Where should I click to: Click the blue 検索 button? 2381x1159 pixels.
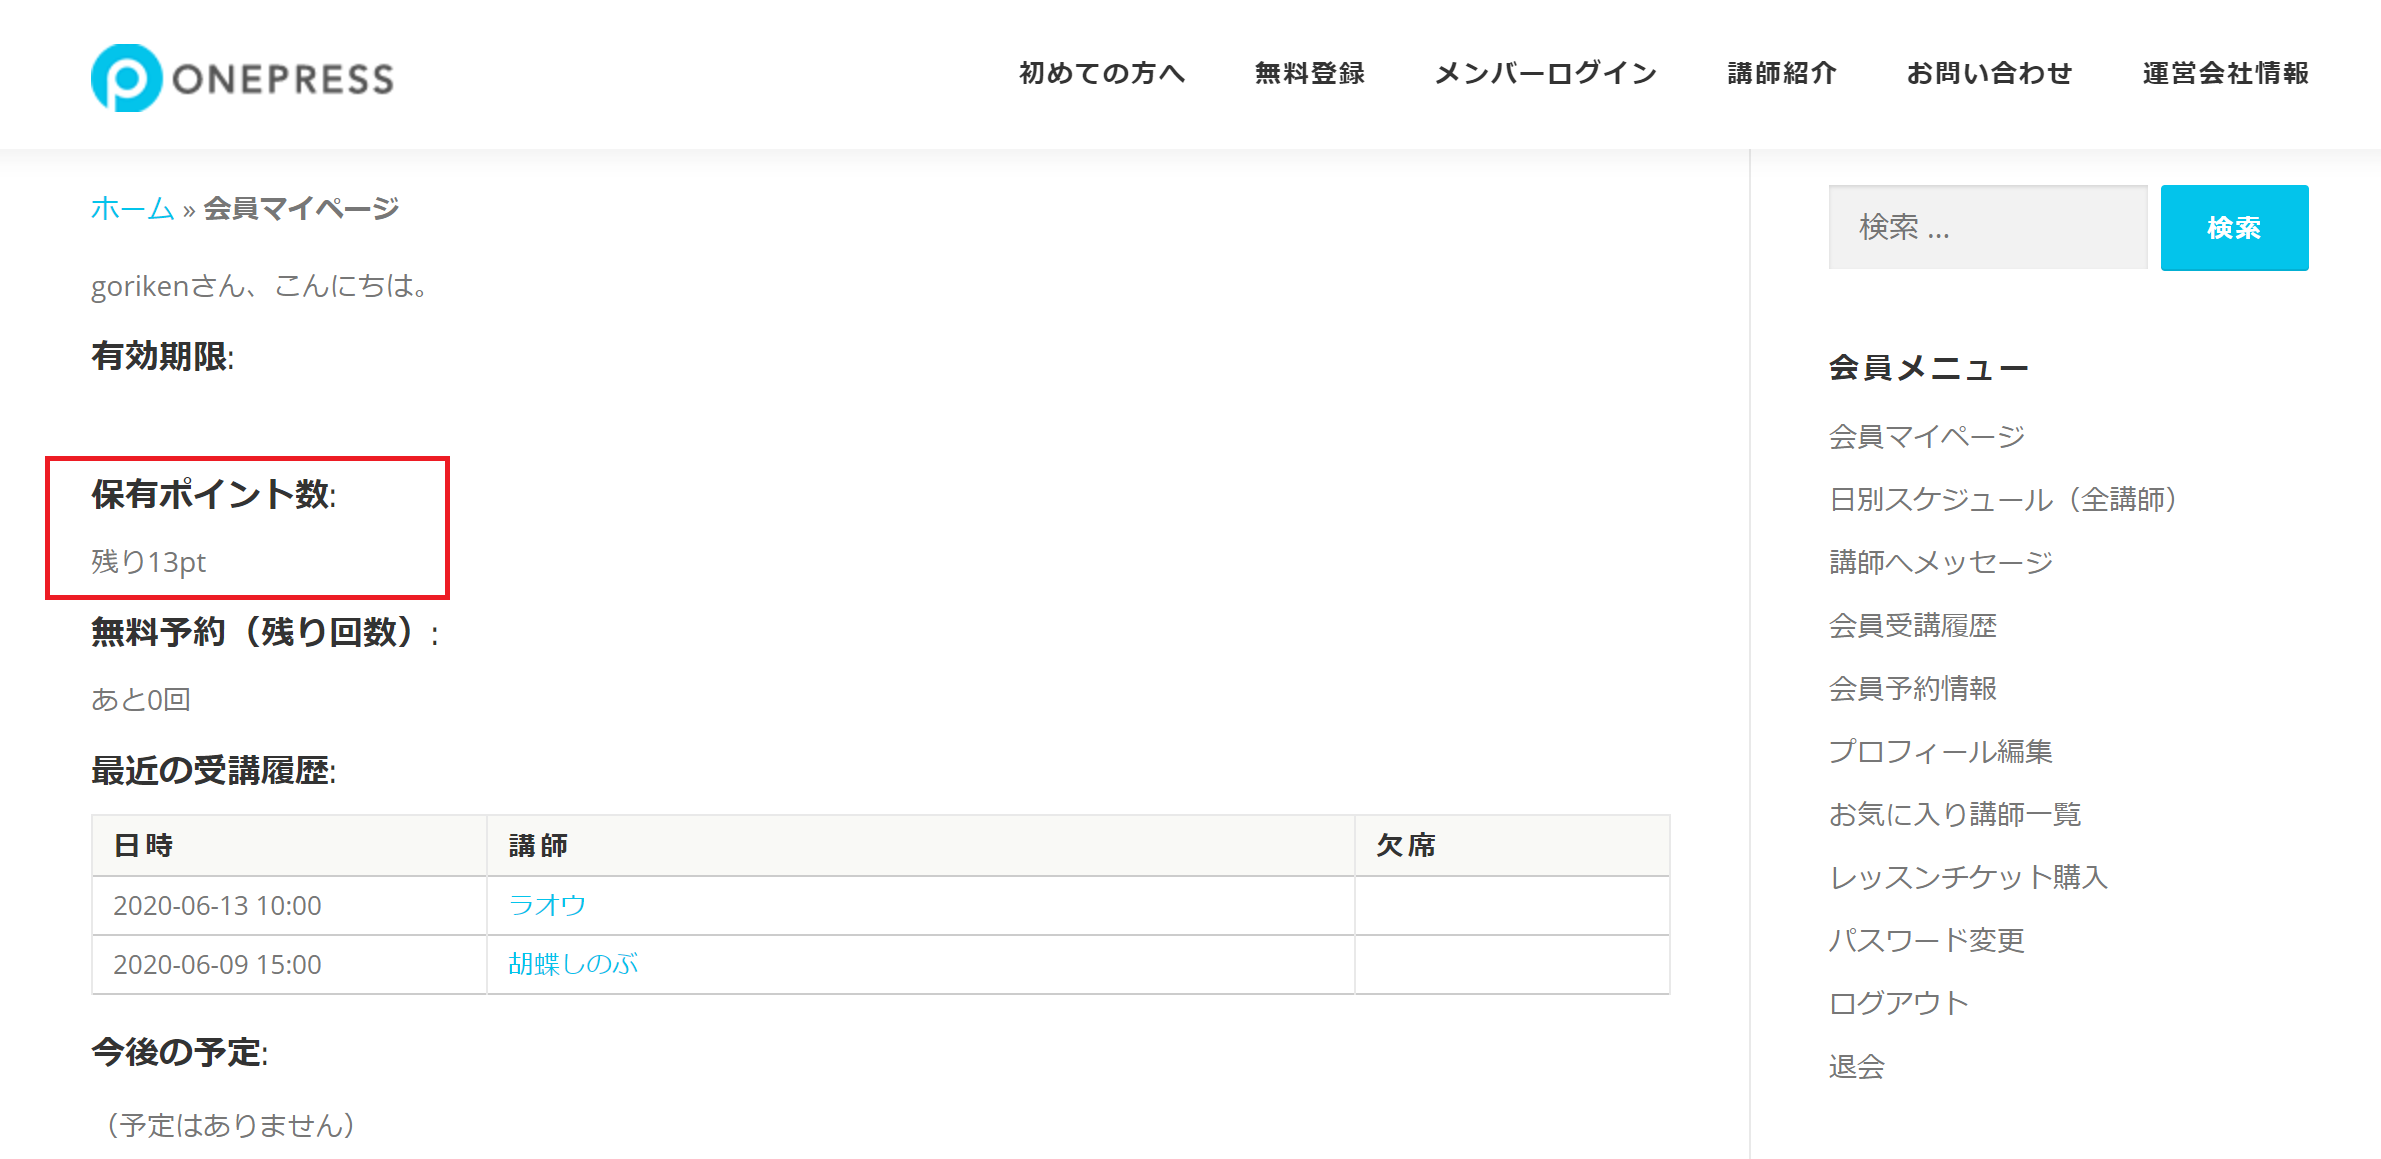tap(2234, 227)
